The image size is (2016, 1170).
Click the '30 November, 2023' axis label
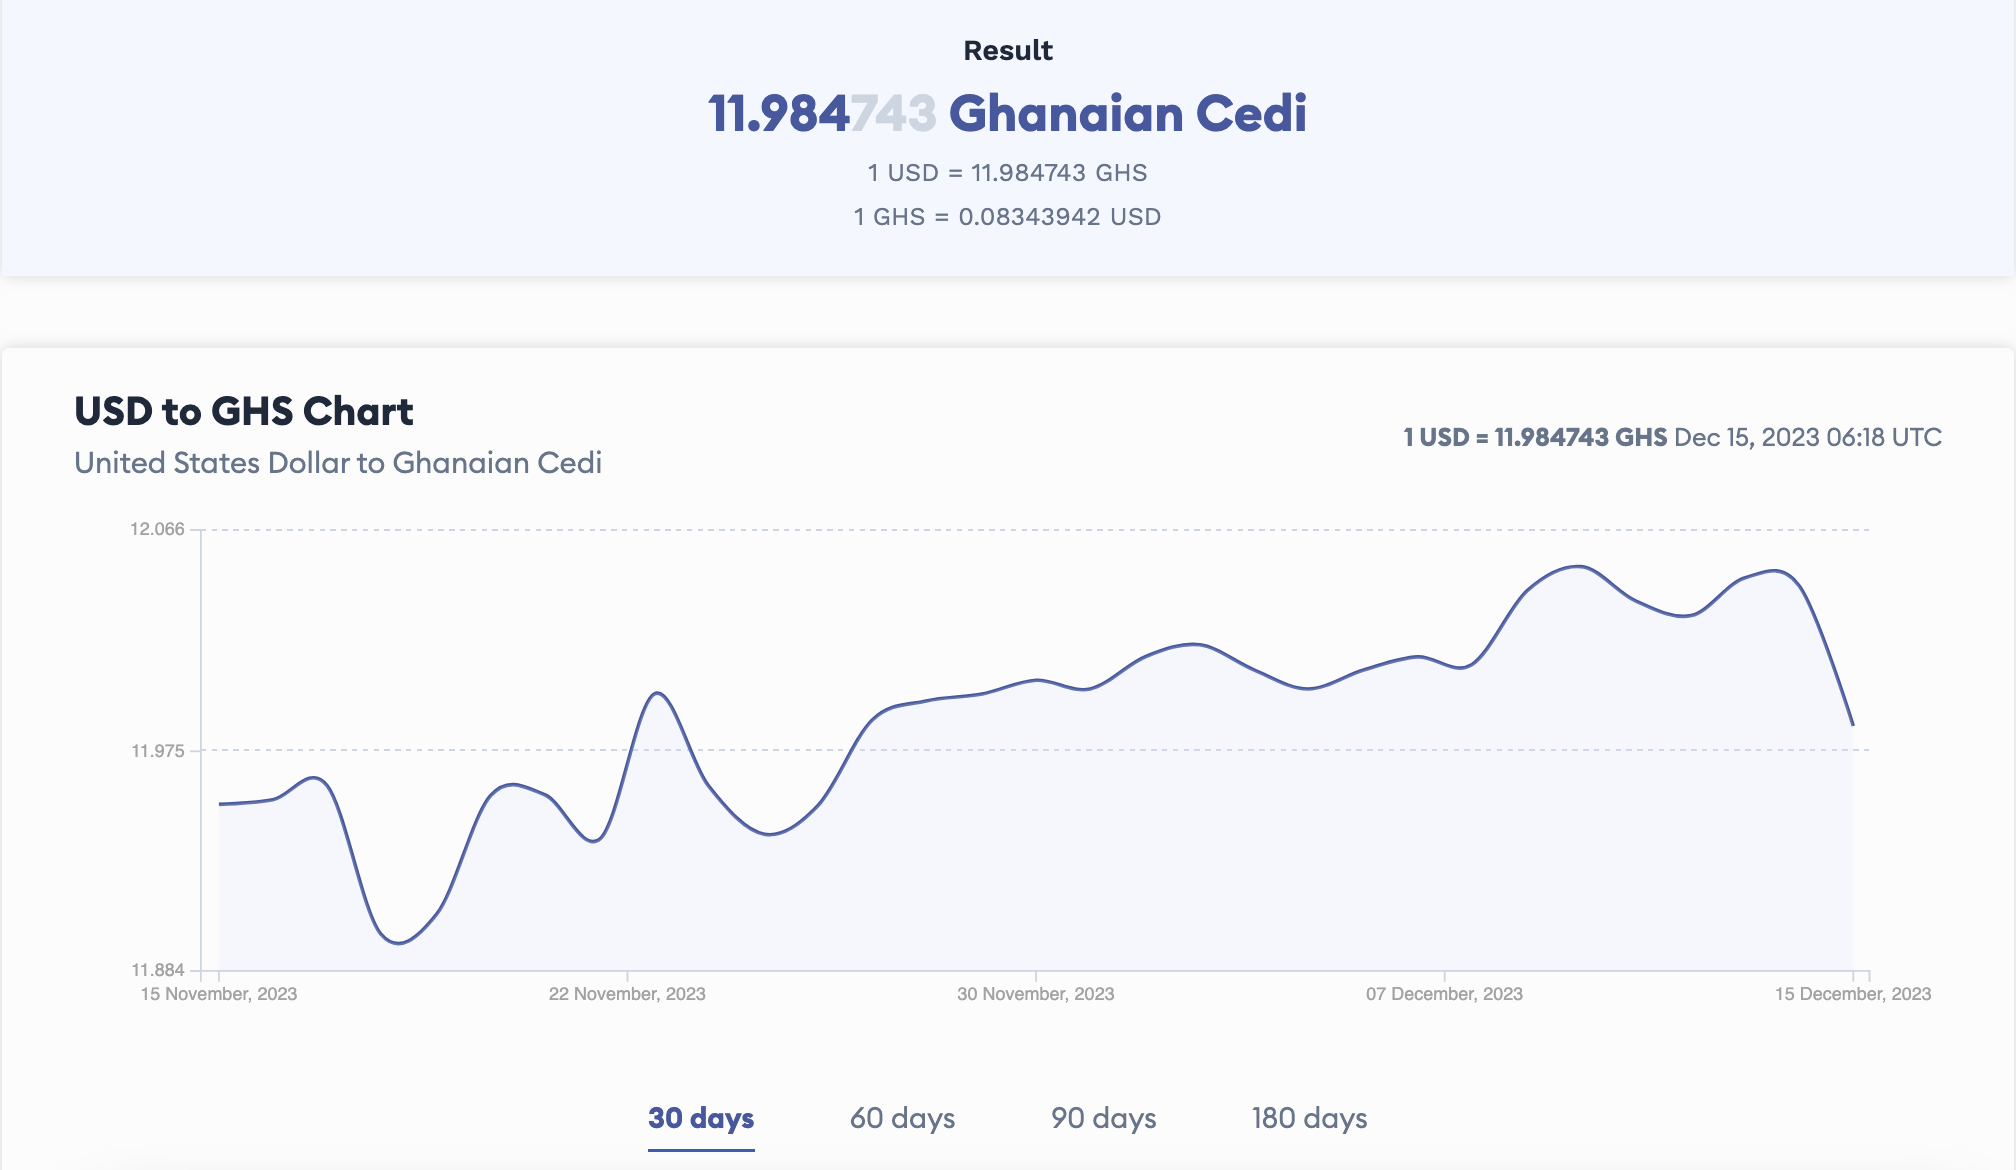click(1035, 994)
